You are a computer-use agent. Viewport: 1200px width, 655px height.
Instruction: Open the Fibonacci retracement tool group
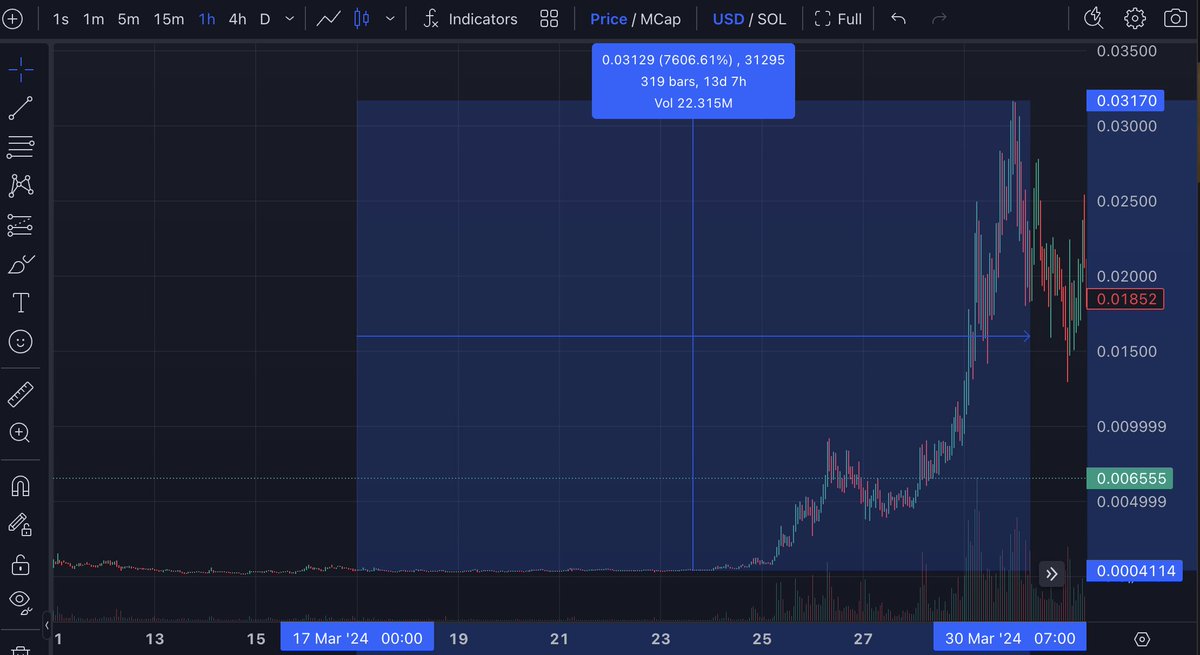(x=20, y=147)
